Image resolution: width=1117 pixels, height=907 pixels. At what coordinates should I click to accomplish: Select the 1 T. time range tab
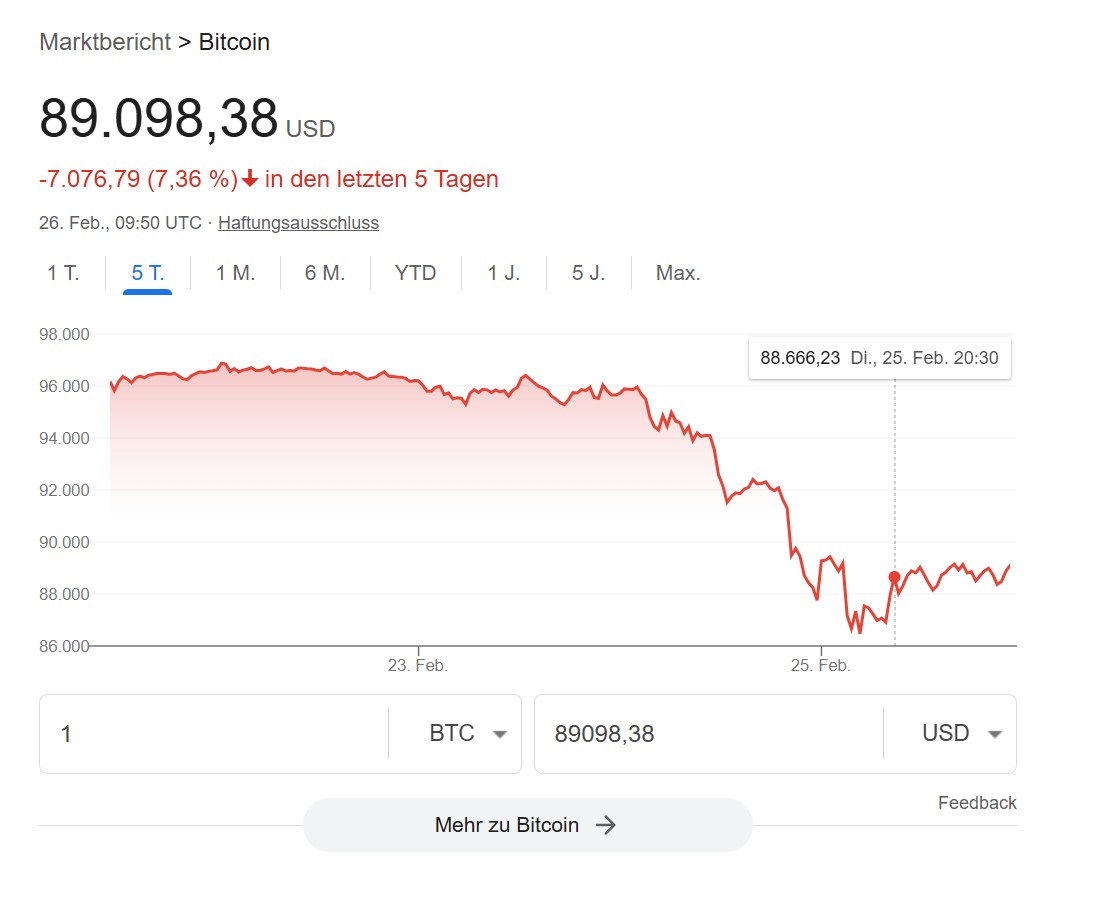click(63, 273)
